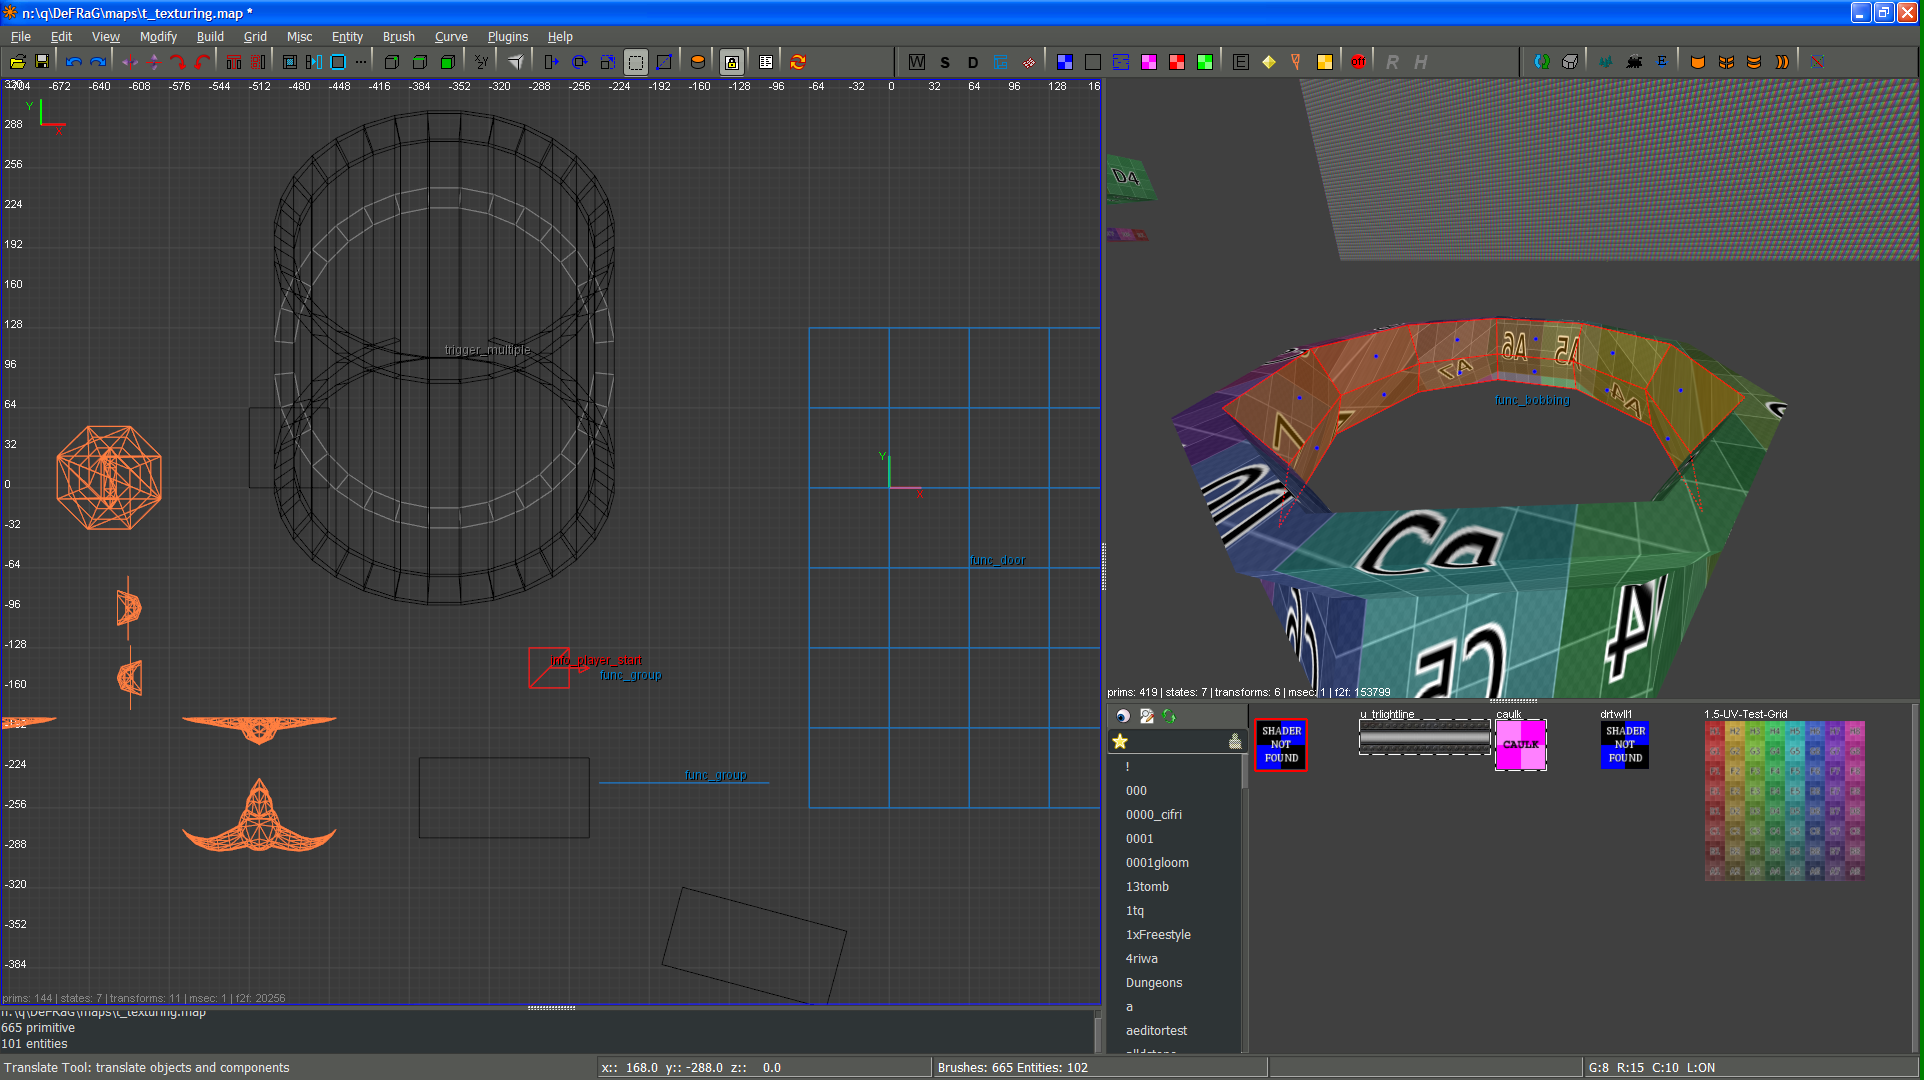Viewport: 1924px width, 1080px height.
Task: Click the orange cylinder toolbar icon
Action: tap(698, 62)
